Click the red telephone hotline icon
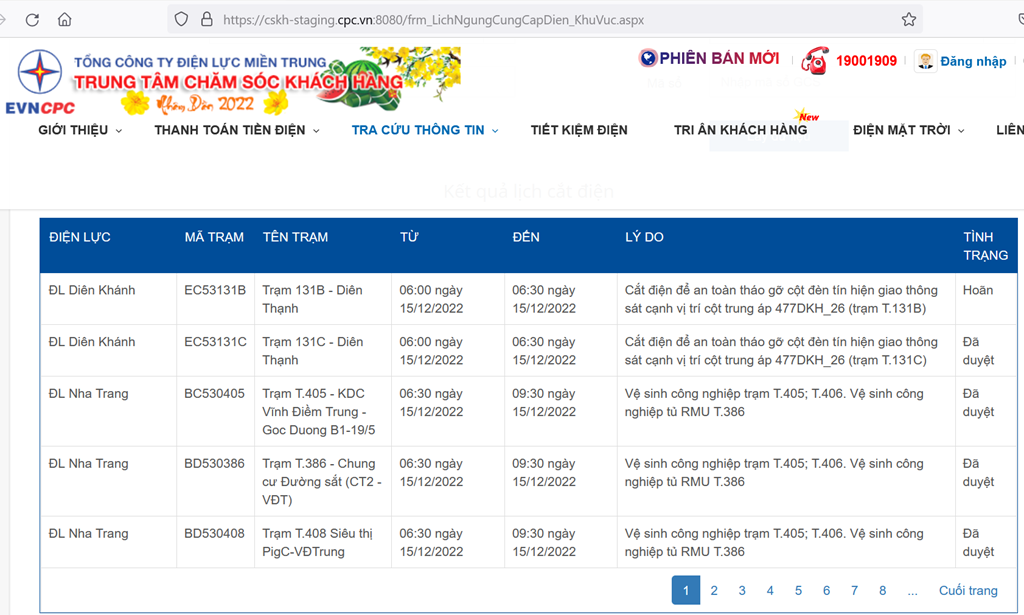Viewport: 1024px width, 615px height. pos(815,61)
